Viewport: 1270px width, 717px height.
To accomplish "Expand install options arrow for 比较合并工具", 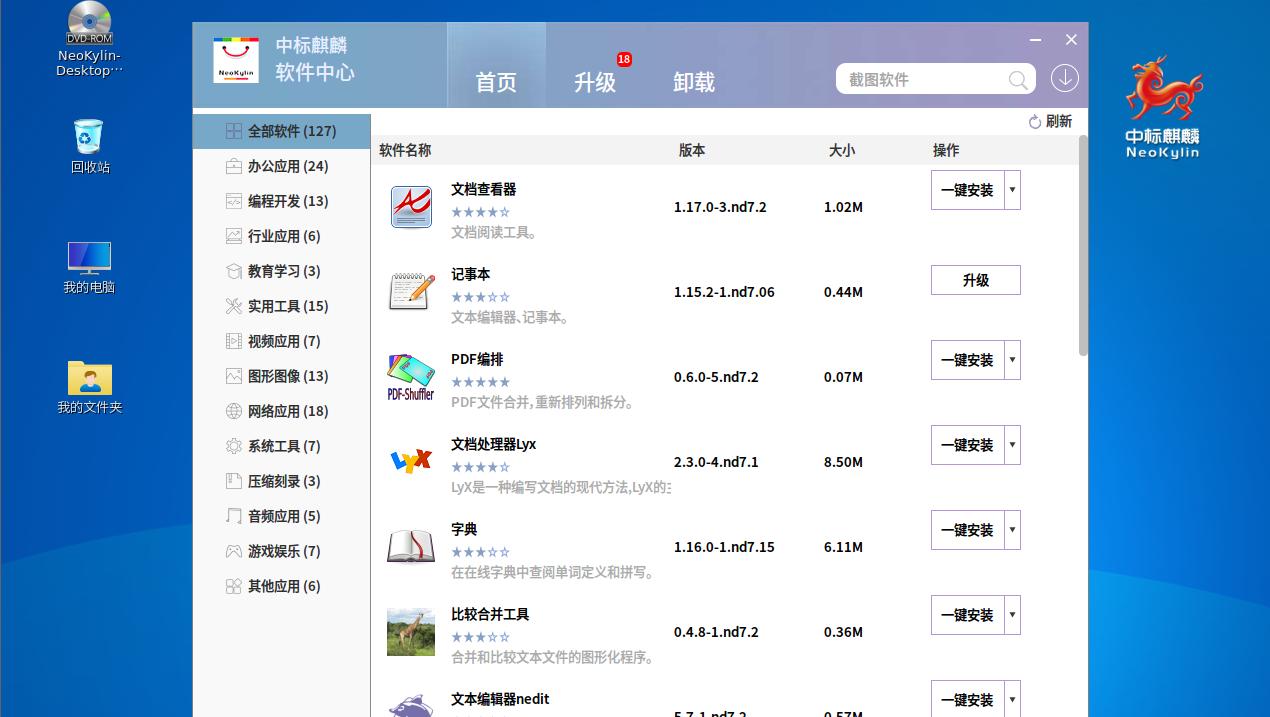I will point(1012,615).
